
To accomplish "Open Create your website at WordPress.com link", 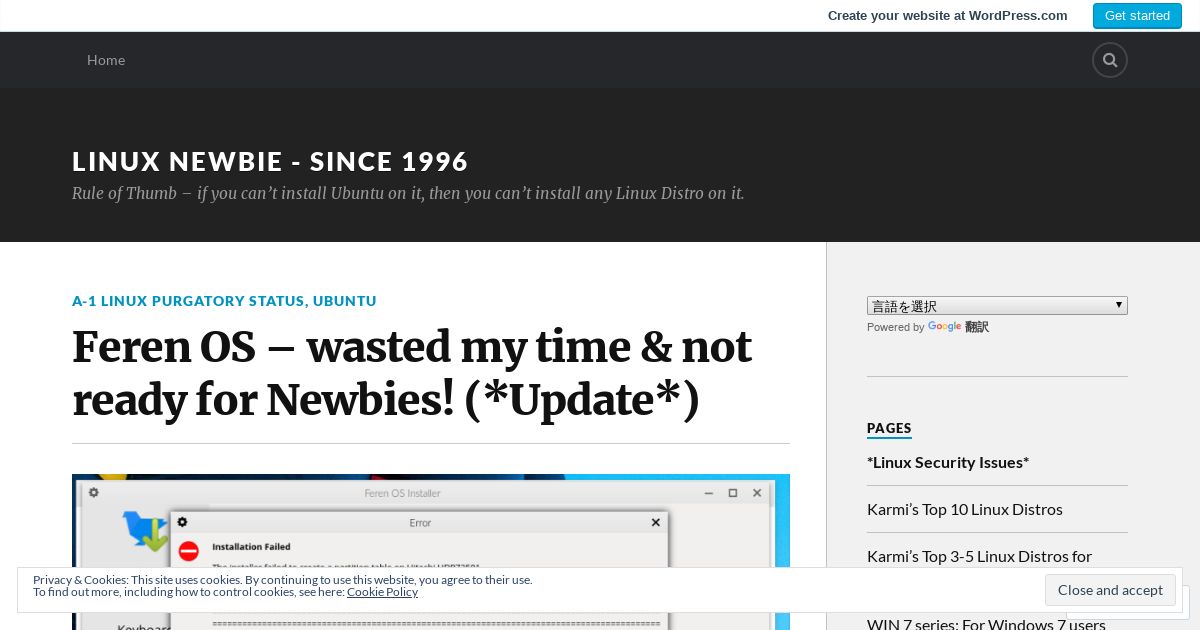I will pos(947,16).
